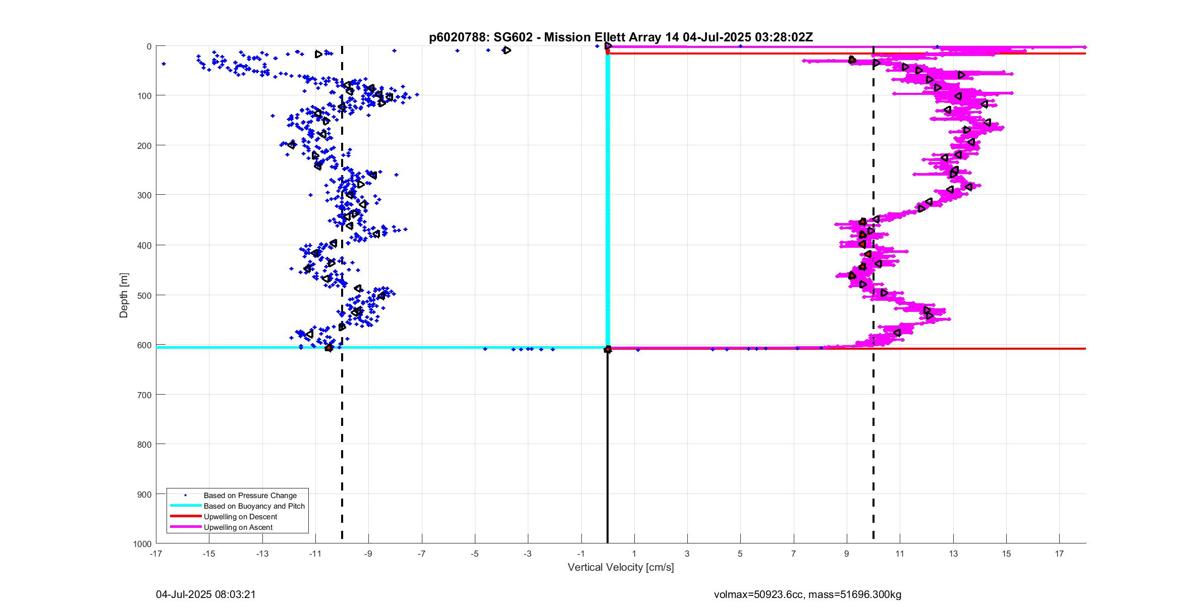1200x611 pixels.
Task: Click the plot title starting 'p6020788: SG602'
Action: [x=620, y=37]
